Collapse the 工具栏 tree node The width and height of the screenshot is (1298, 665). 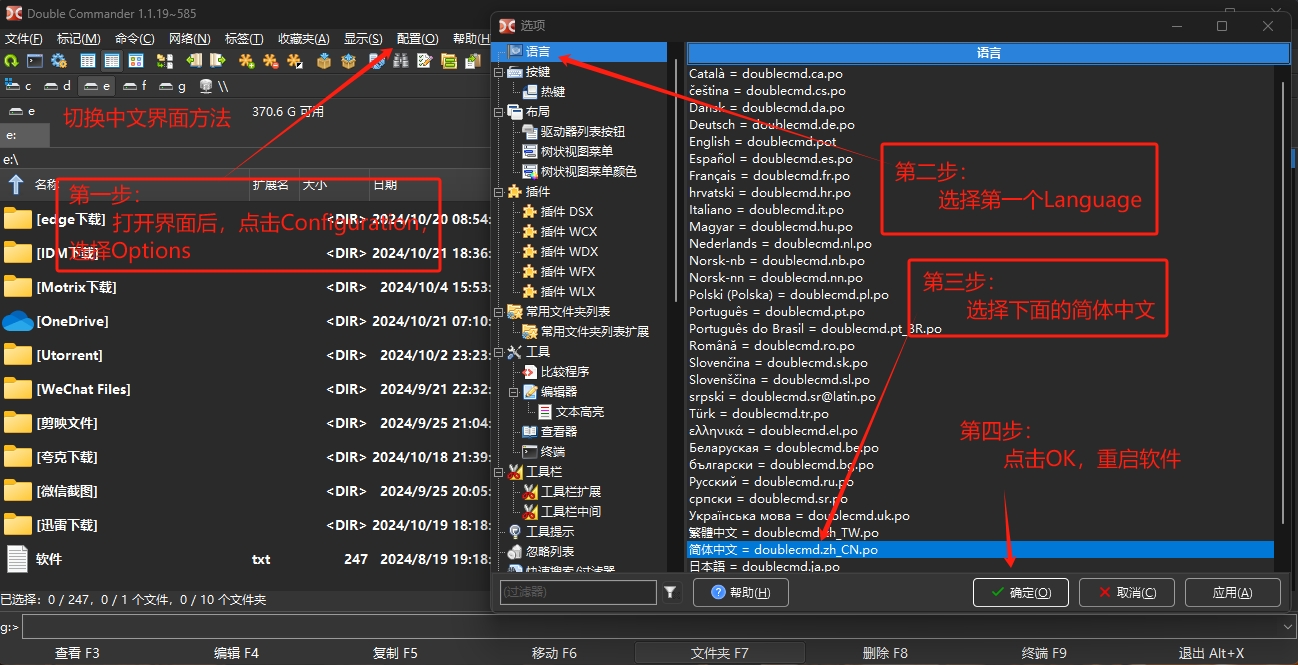499,472
